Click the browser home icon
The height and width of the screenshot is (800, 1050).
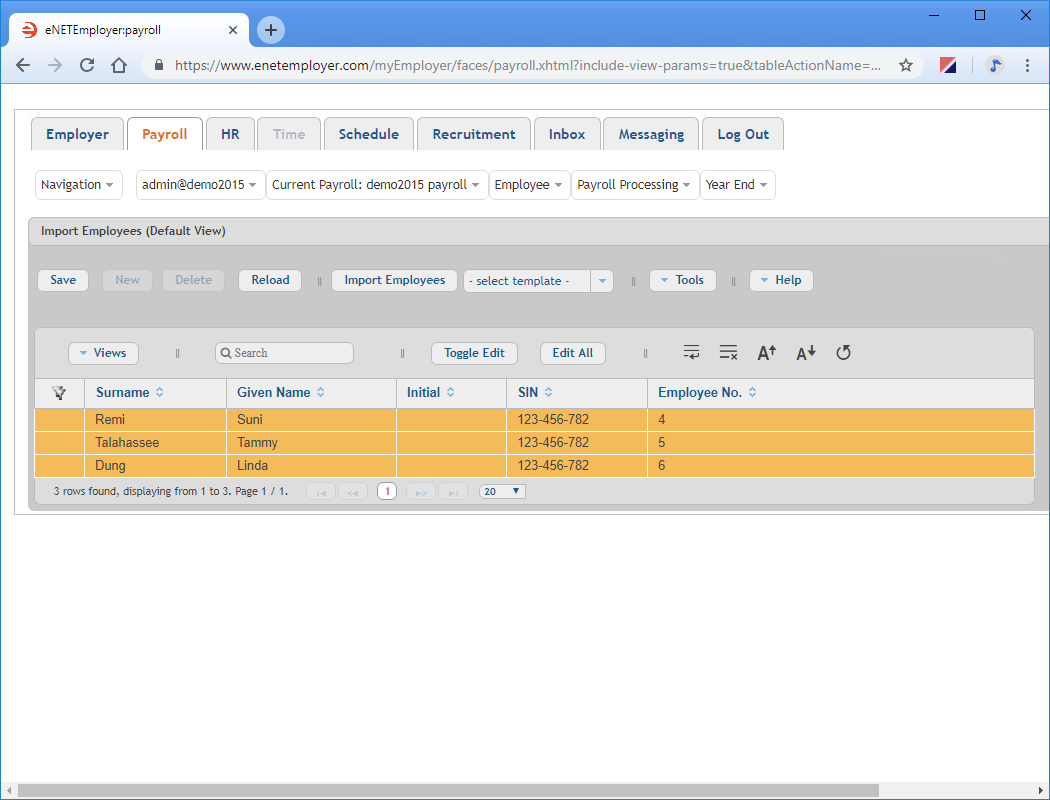[x=119, y=65]
